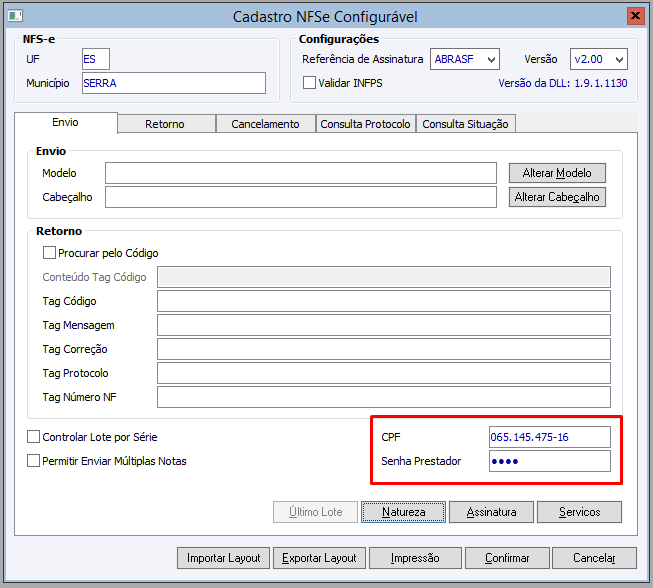Focus the CPF input field
This screenshot has width=653, height=588.
pos(549,437)
